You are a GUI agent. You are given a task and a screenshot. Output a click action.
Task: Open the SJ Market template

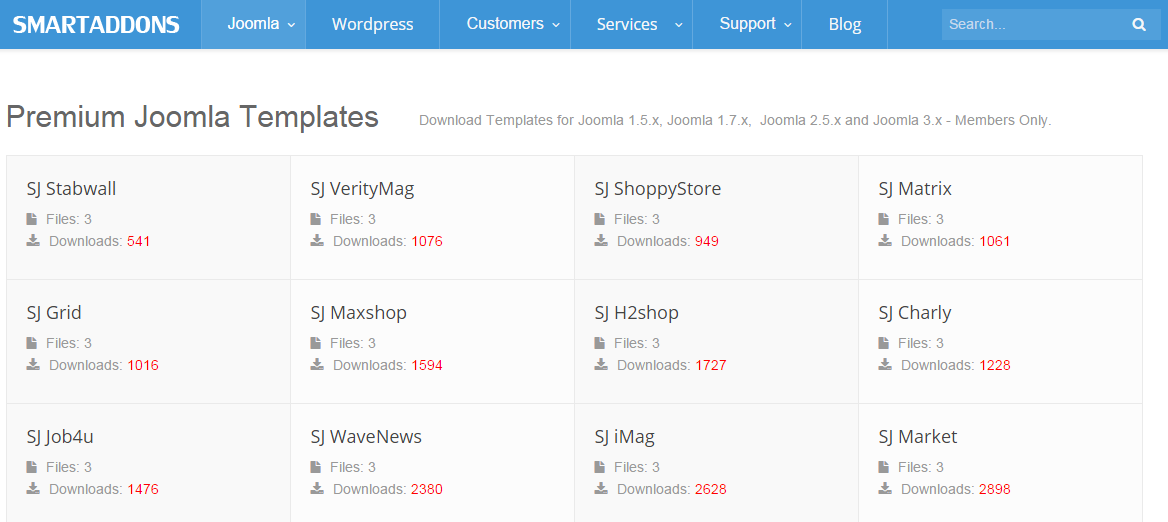tap(918, 437)
